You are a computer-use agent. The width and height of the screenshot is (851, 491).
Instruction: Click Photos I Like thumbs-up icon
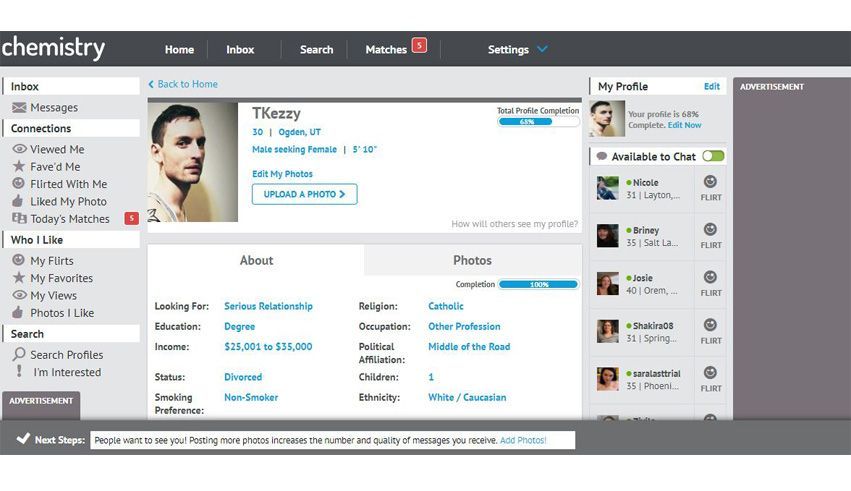coord(18,313)
